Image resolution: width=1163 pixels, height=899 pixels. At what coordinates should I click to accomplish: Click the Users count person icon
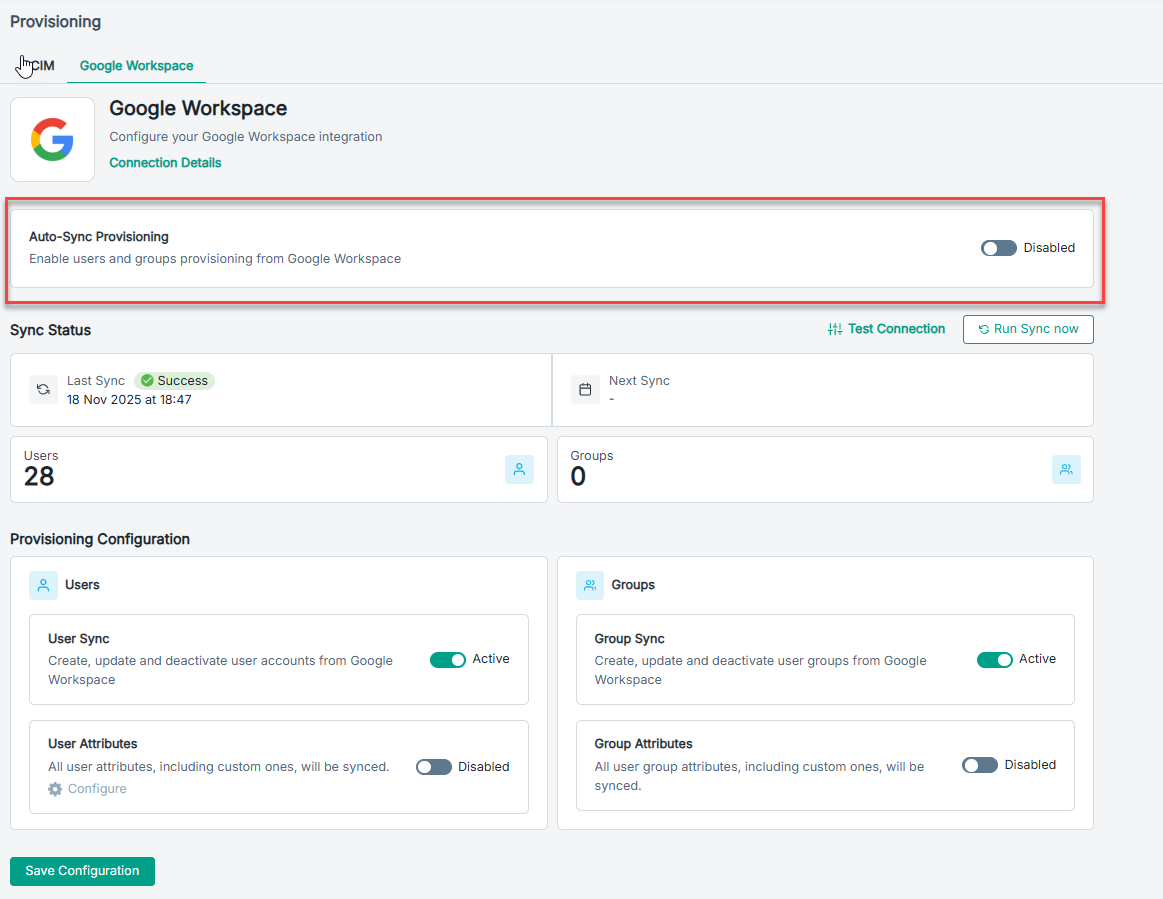click(x=519, y=470)
